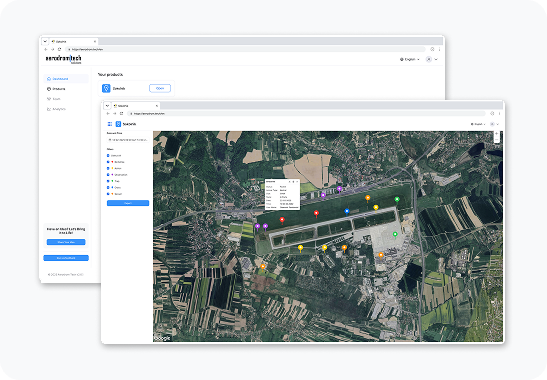Screen dimensions: 547x380
Task: Toggle the blue pin filter checkbox
Action: [108, 187]
